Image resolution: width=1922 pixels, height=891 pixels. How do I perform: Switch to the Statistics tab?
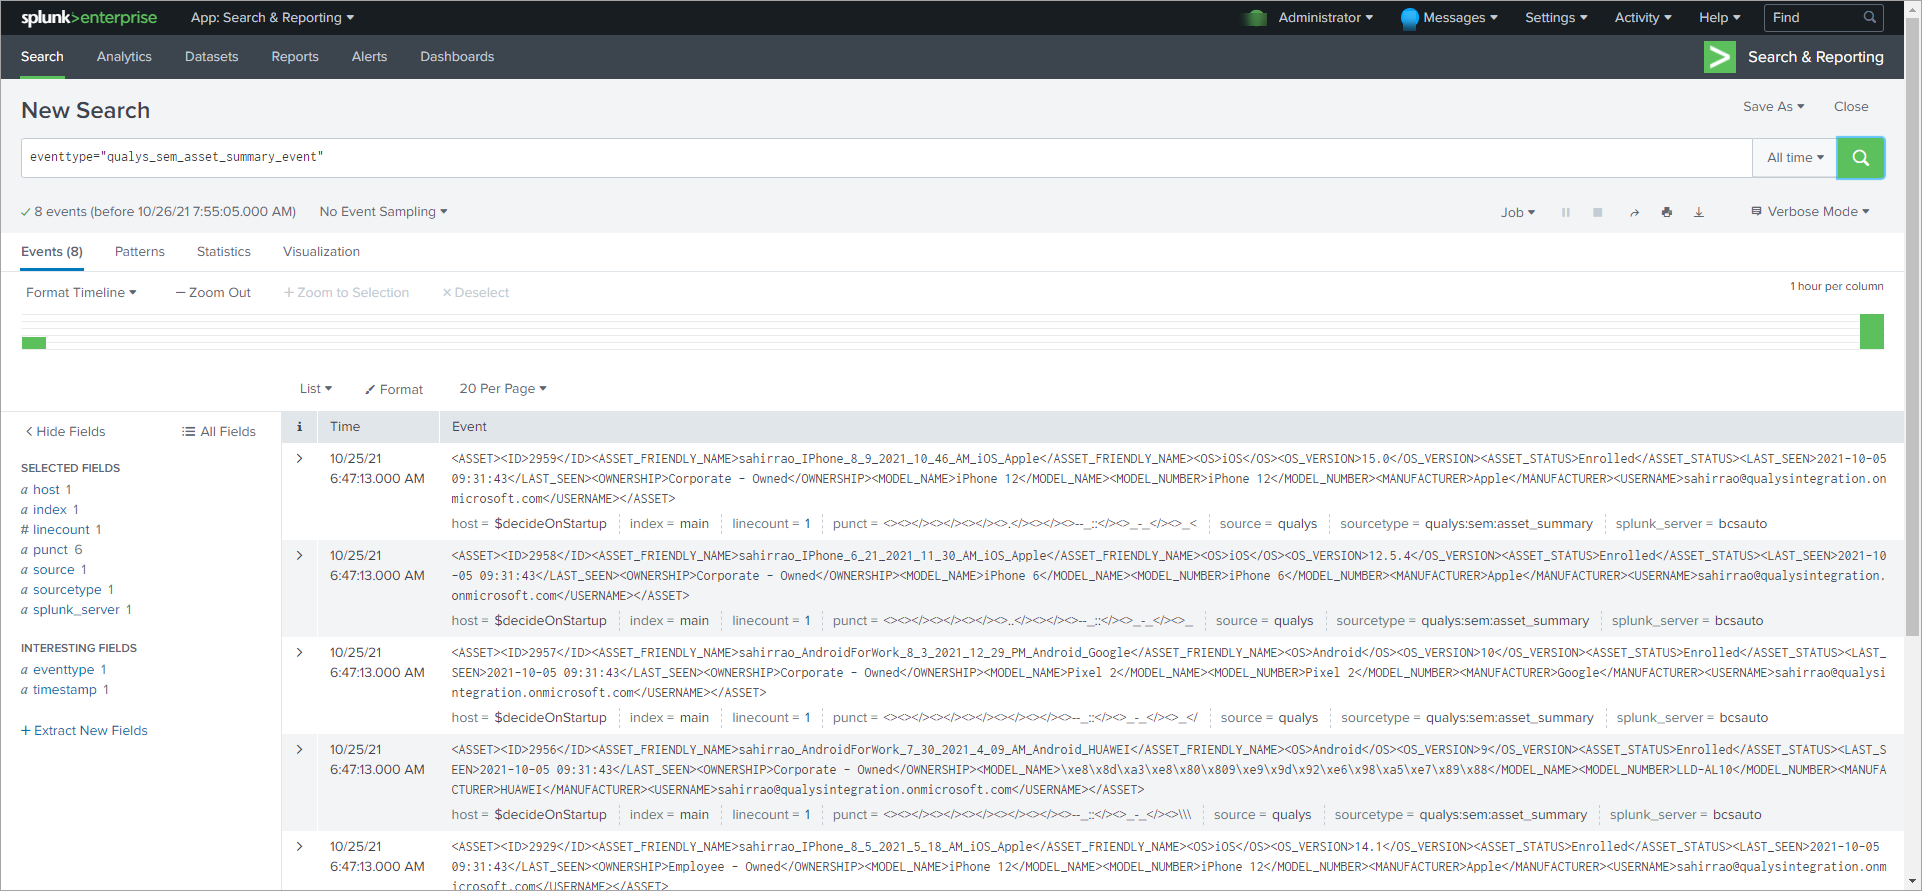[223, 252]
